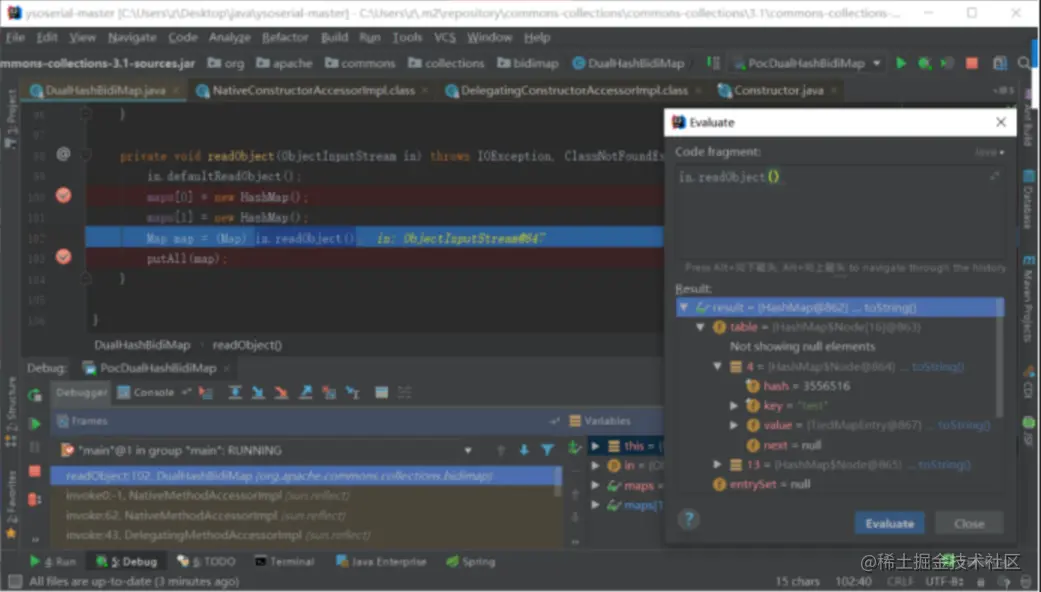
Task: Open Search Everywhere magnifier icon
Action: pyautogui.click(x=1024, y=63)
